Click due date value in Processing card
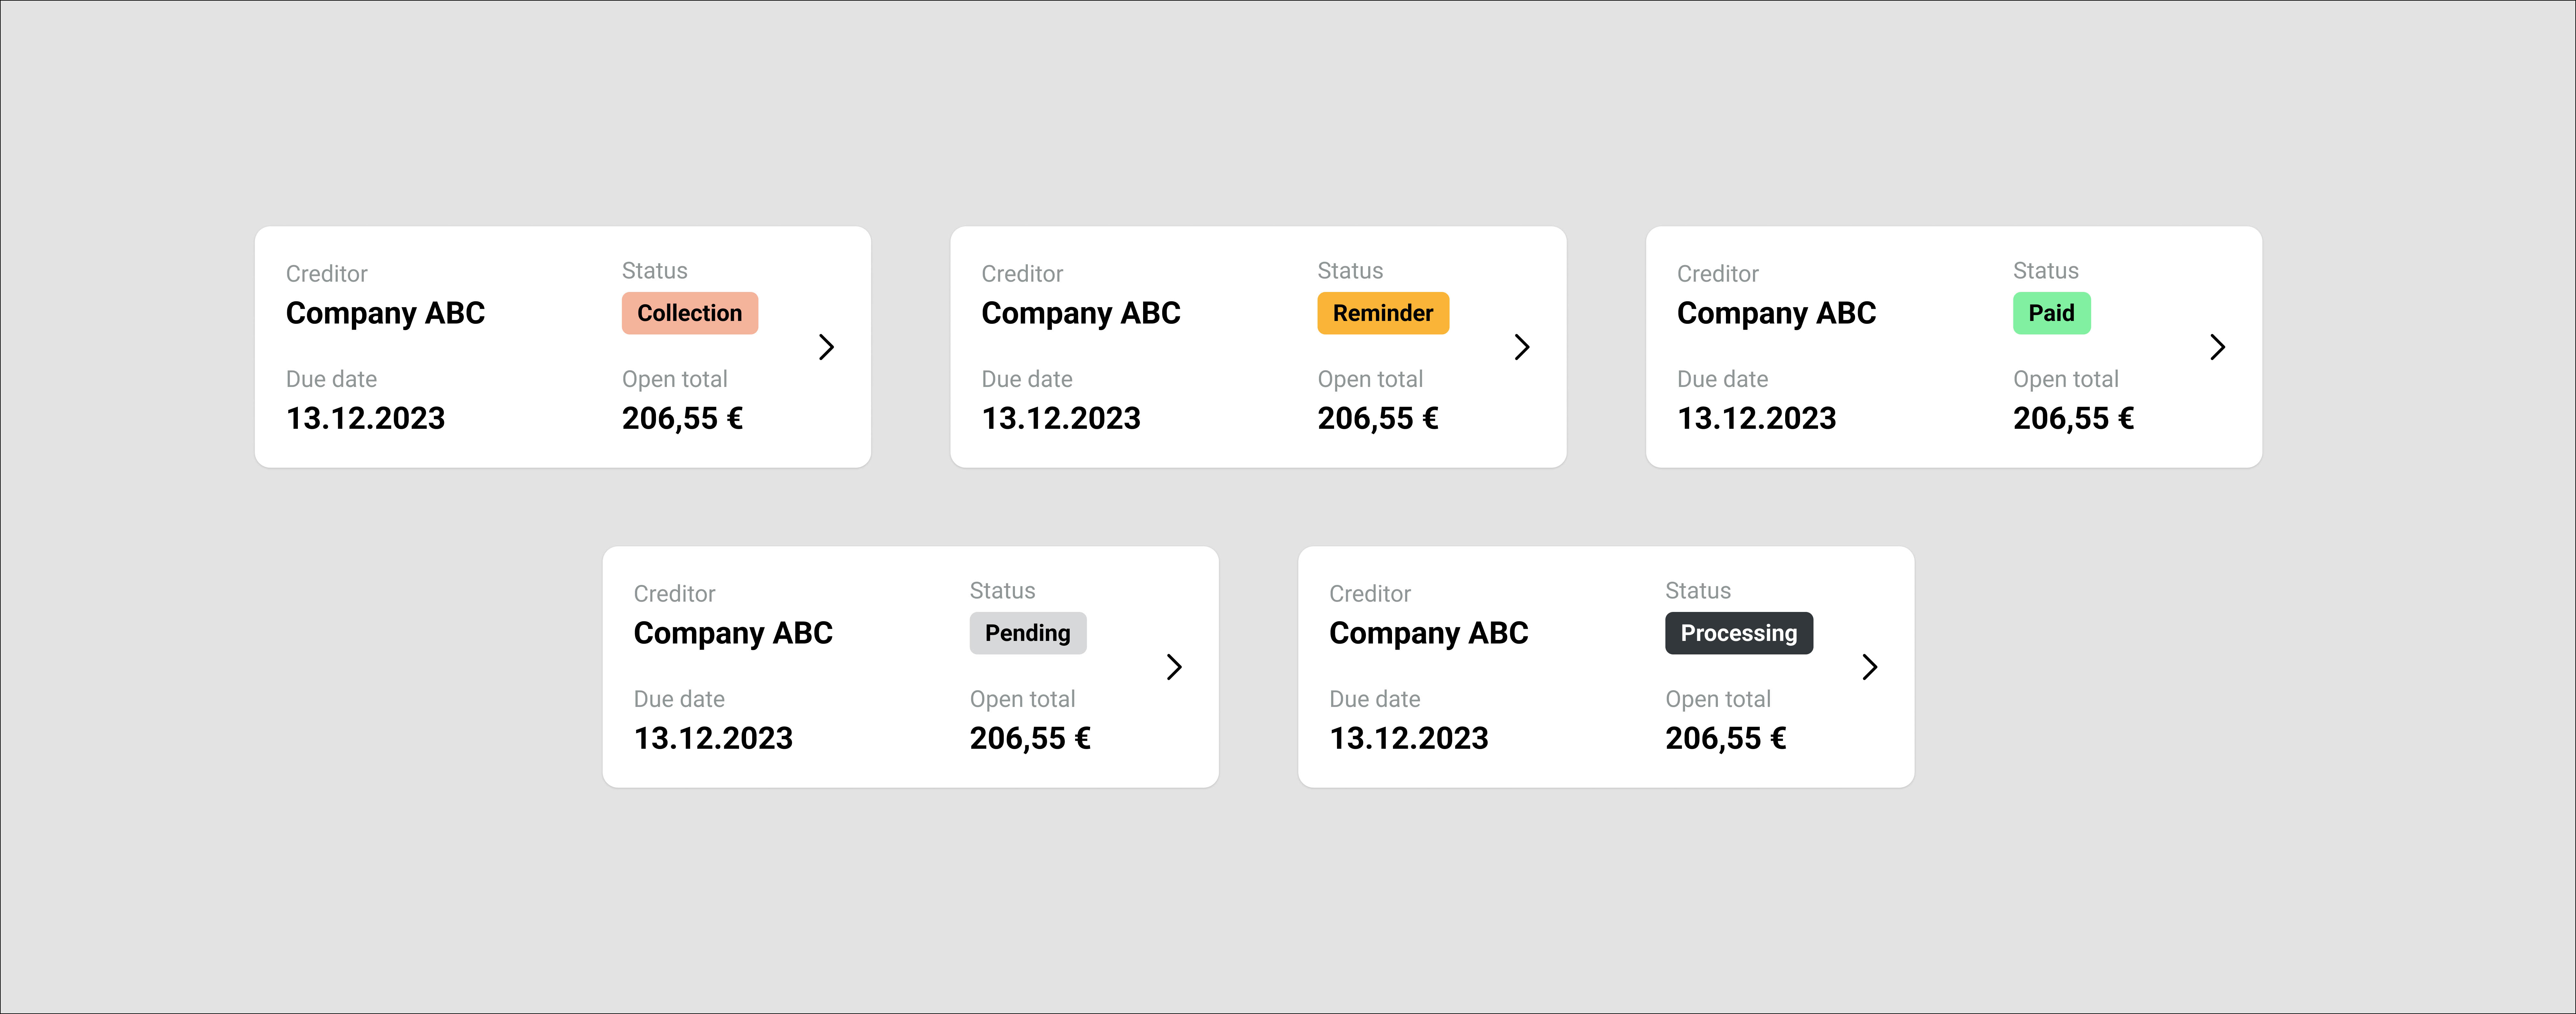Screen dimensions: 2576x1014 click(x=1408, y=738)
